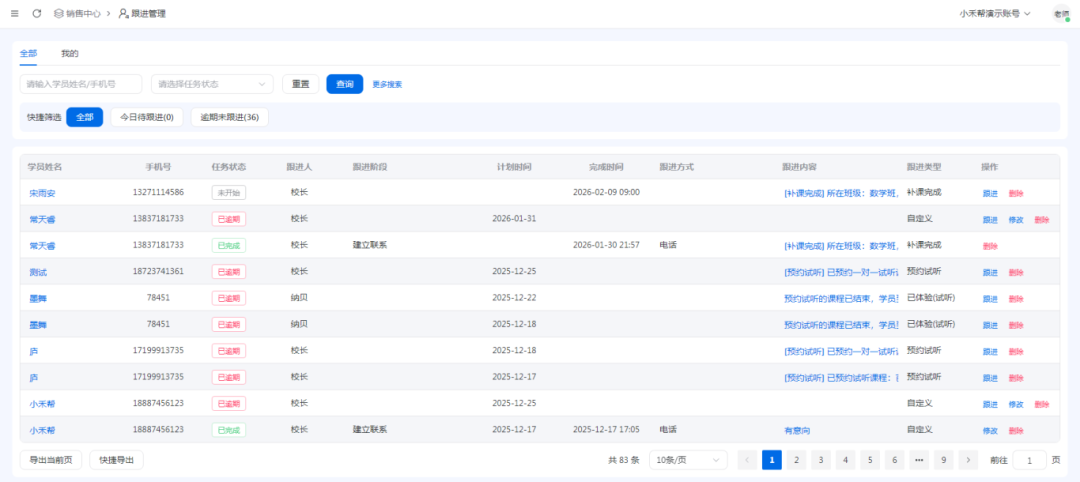Open the 请选择任务状态 dropdown

[212, 84]
